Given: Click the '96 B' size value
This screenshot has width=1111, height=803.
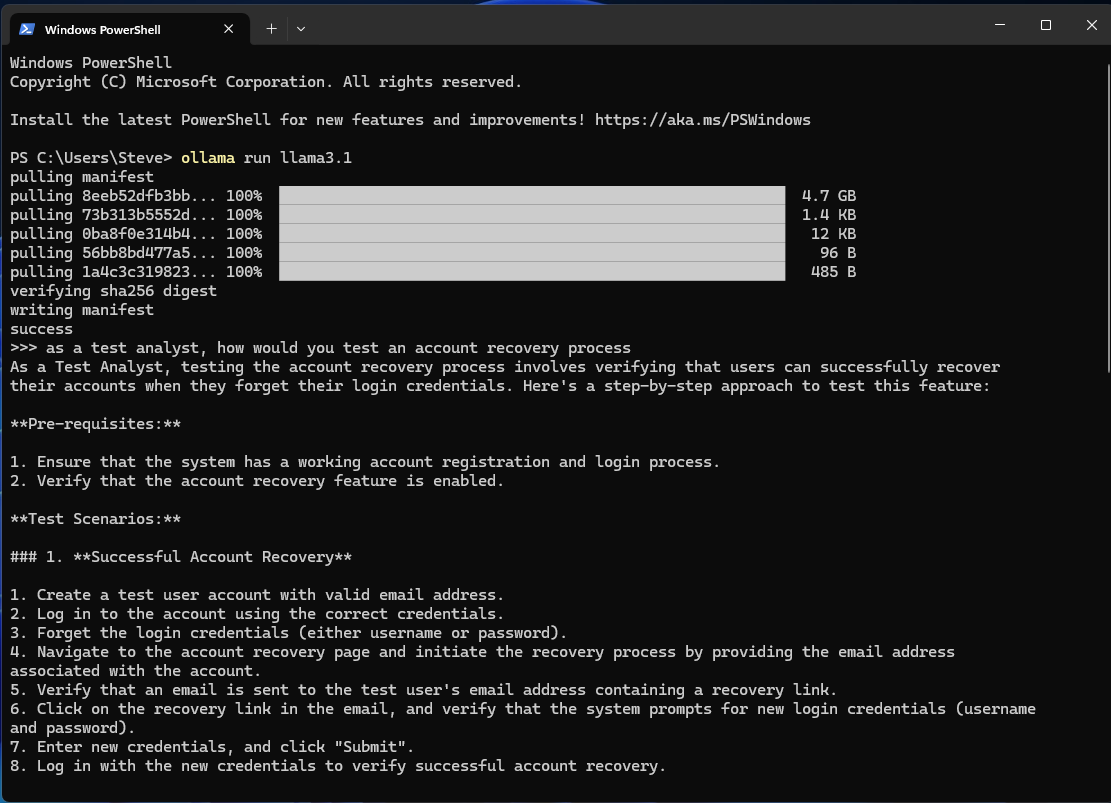Looking at the screenshot, I should coord(838,253).
